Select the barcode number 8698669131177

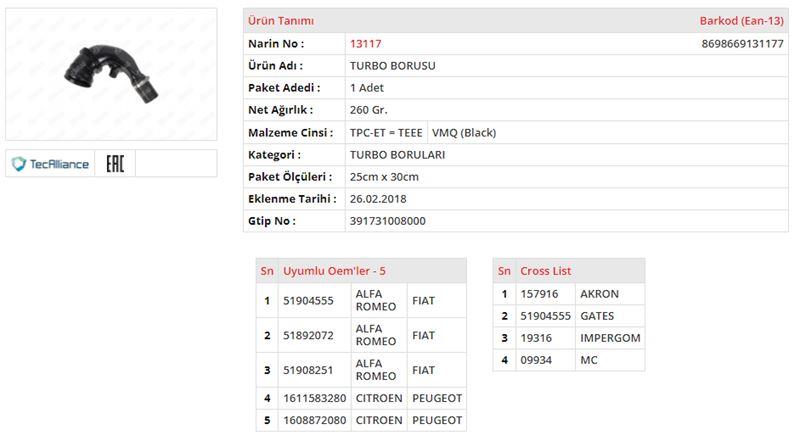coord(742,44)
